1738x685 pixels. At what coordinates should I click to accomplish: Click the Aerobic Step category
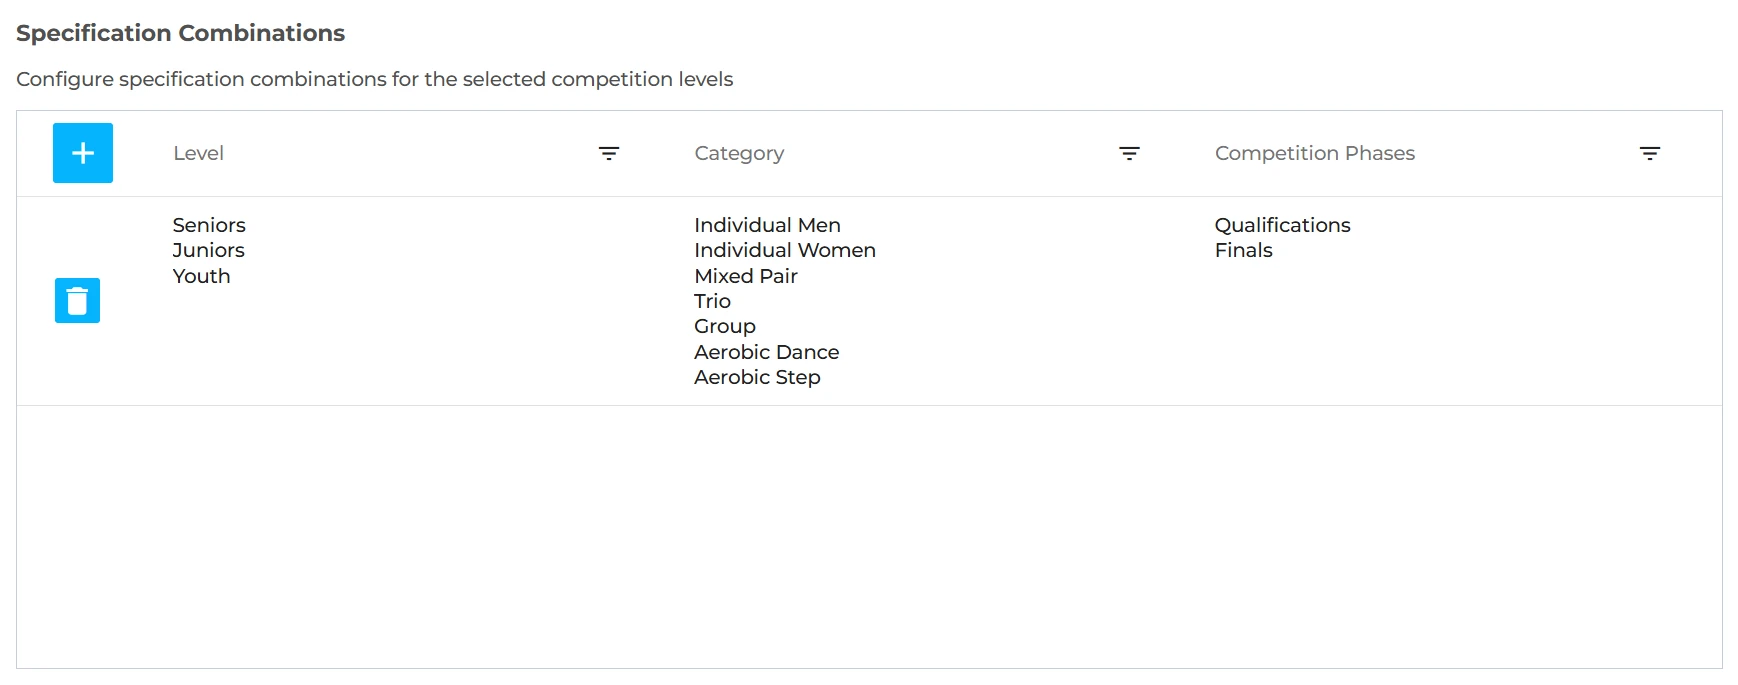coord(757,377)
